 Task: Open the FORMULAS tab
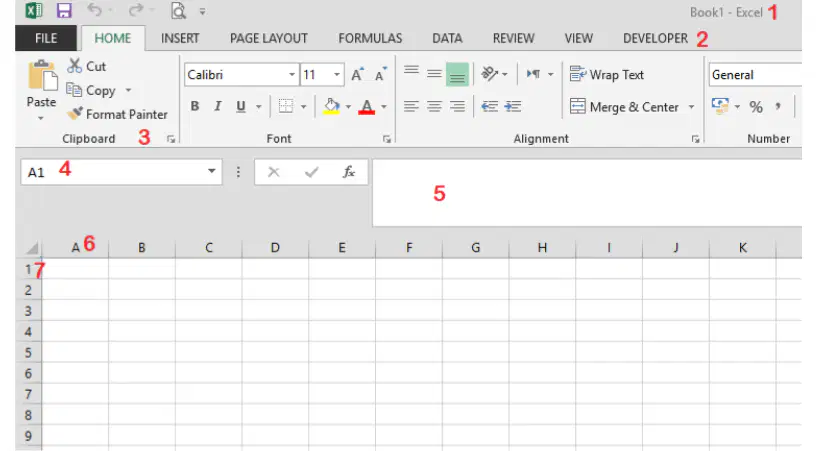click(x=370, y=38)
